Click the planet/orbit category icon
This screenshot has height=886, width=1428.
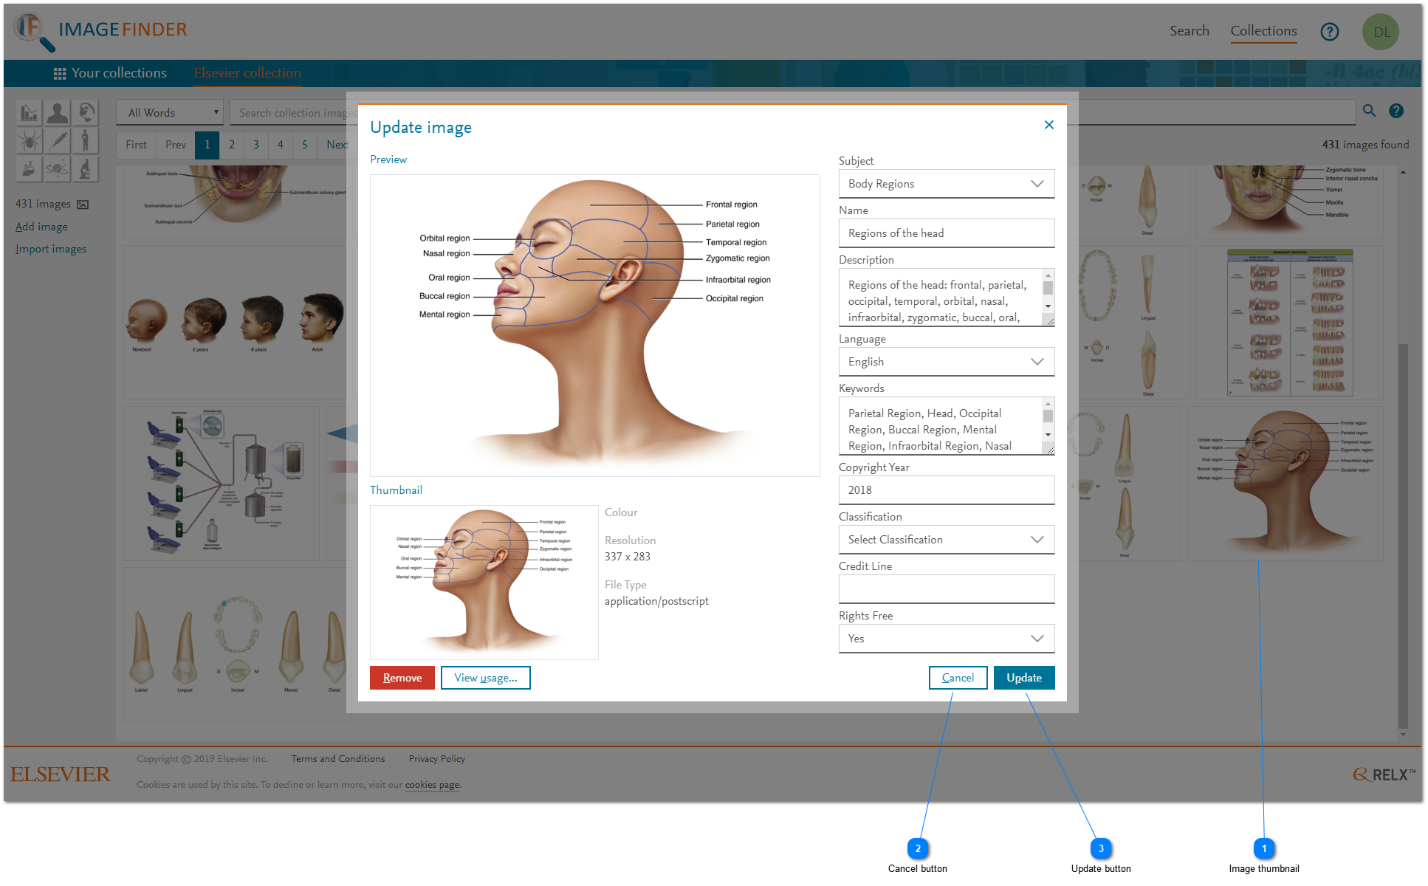coord(58,169)
